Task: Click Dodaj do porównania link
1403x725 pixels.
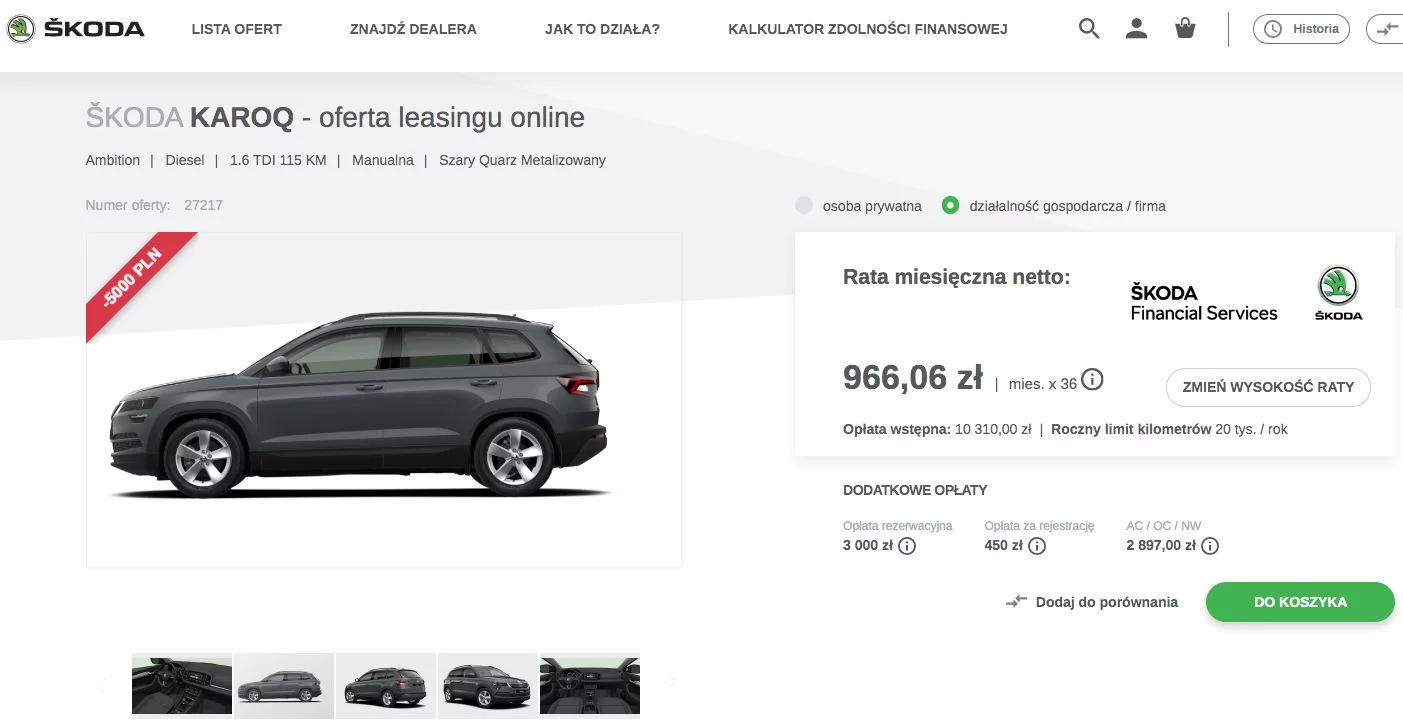Action: tap(1092, 602)
